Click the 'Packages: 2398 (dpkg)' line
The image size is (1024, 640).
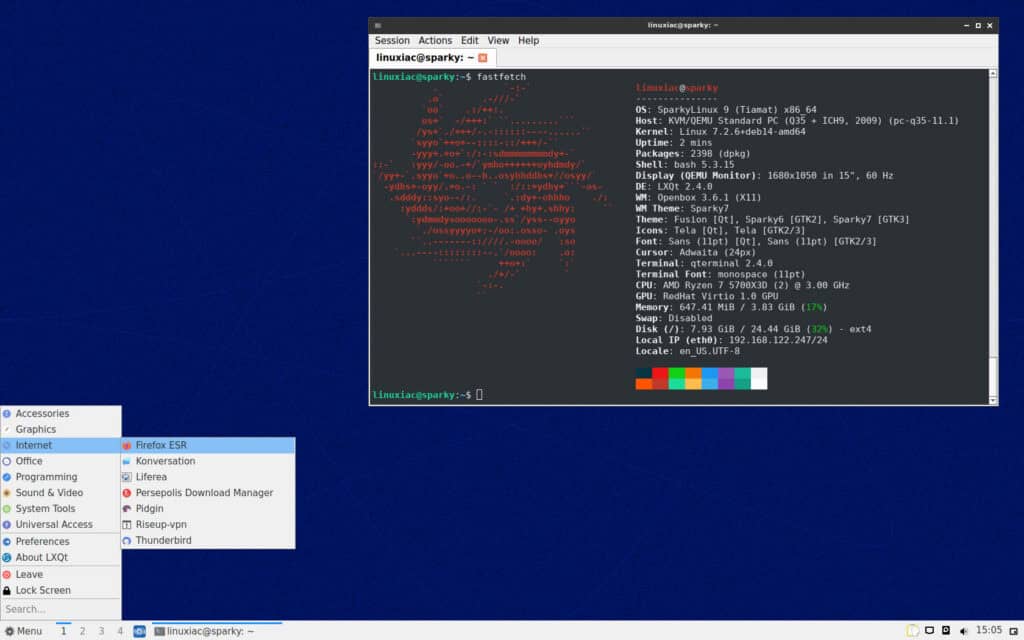pyautogui.click(x=693, y=153)
